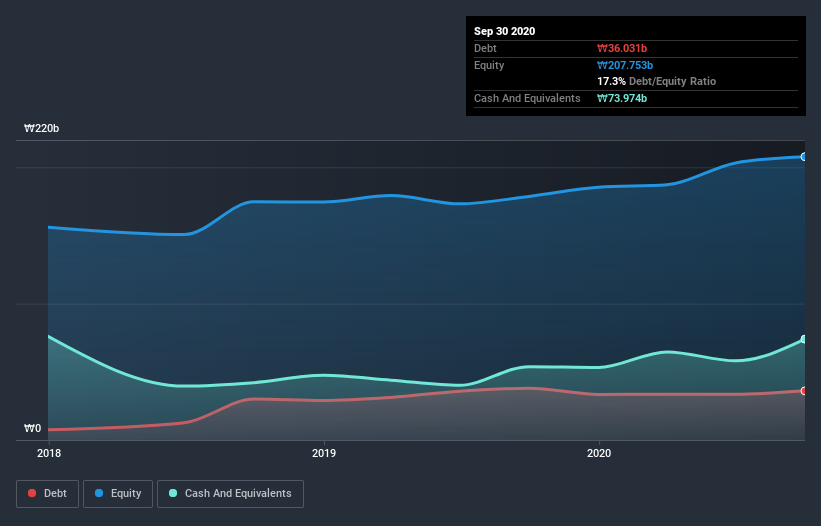The width and height of the screenshot is (821, 526).
Task: Click the ₩36.031b debt value
Action: click(622, 48)
